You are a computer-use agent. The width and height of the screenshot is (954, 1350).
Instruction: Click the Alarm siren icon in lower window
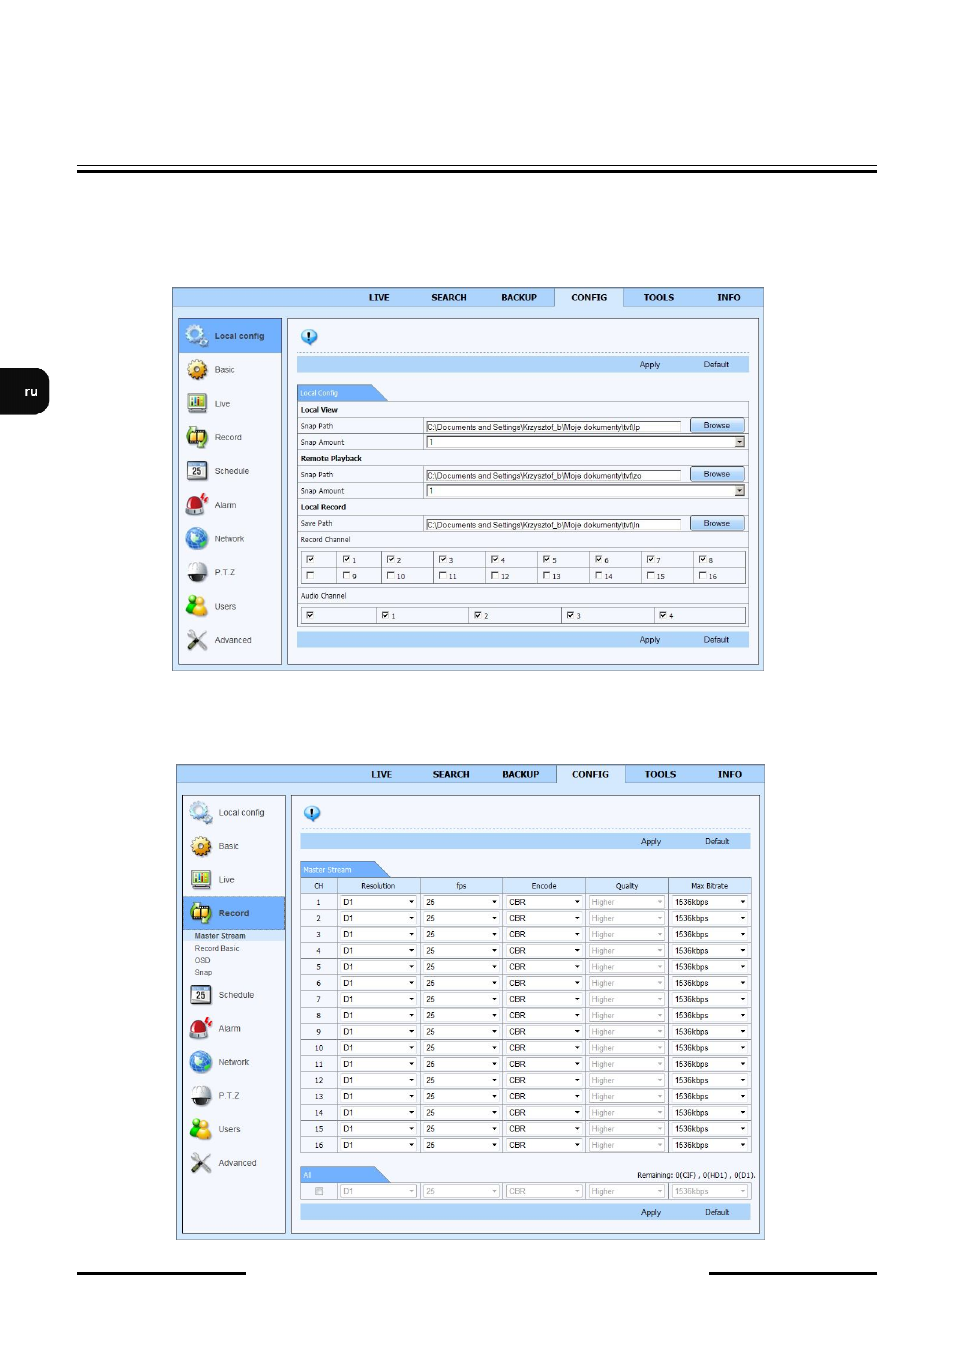pyautogui.click(x=201, y=1028)
